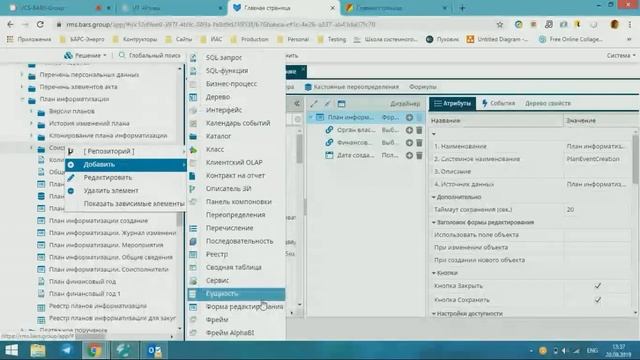Open the Testing bookmarks folder
The image size is (640, 360).
pos(332,40)
